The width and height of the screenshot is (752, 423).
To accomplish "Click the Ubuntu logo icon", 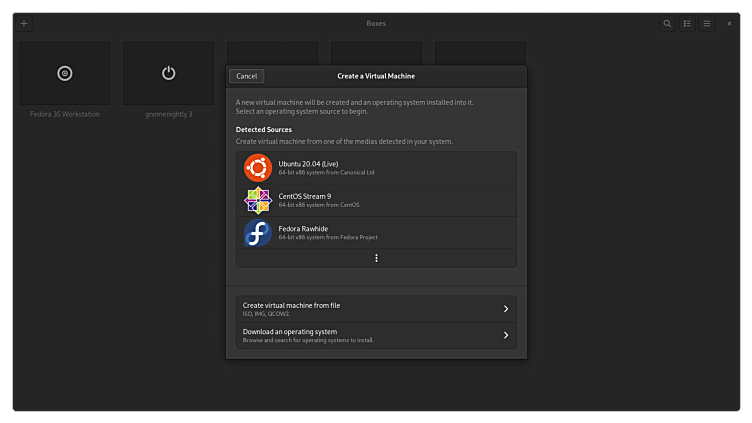I will pos(258,168).
